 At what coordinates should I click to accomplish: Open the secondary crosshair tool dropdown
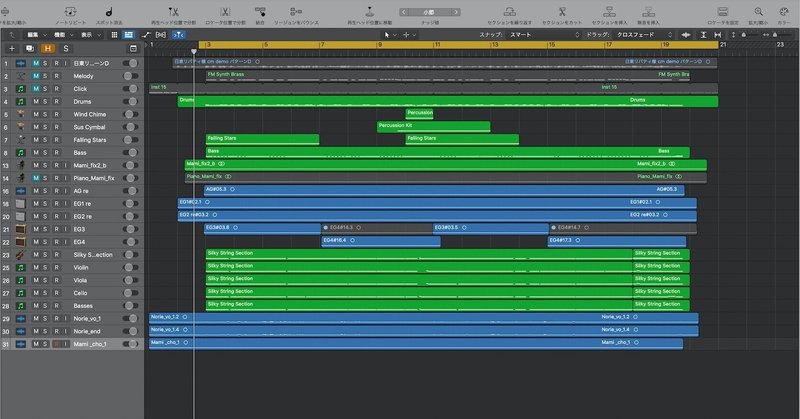pos(410,35)
